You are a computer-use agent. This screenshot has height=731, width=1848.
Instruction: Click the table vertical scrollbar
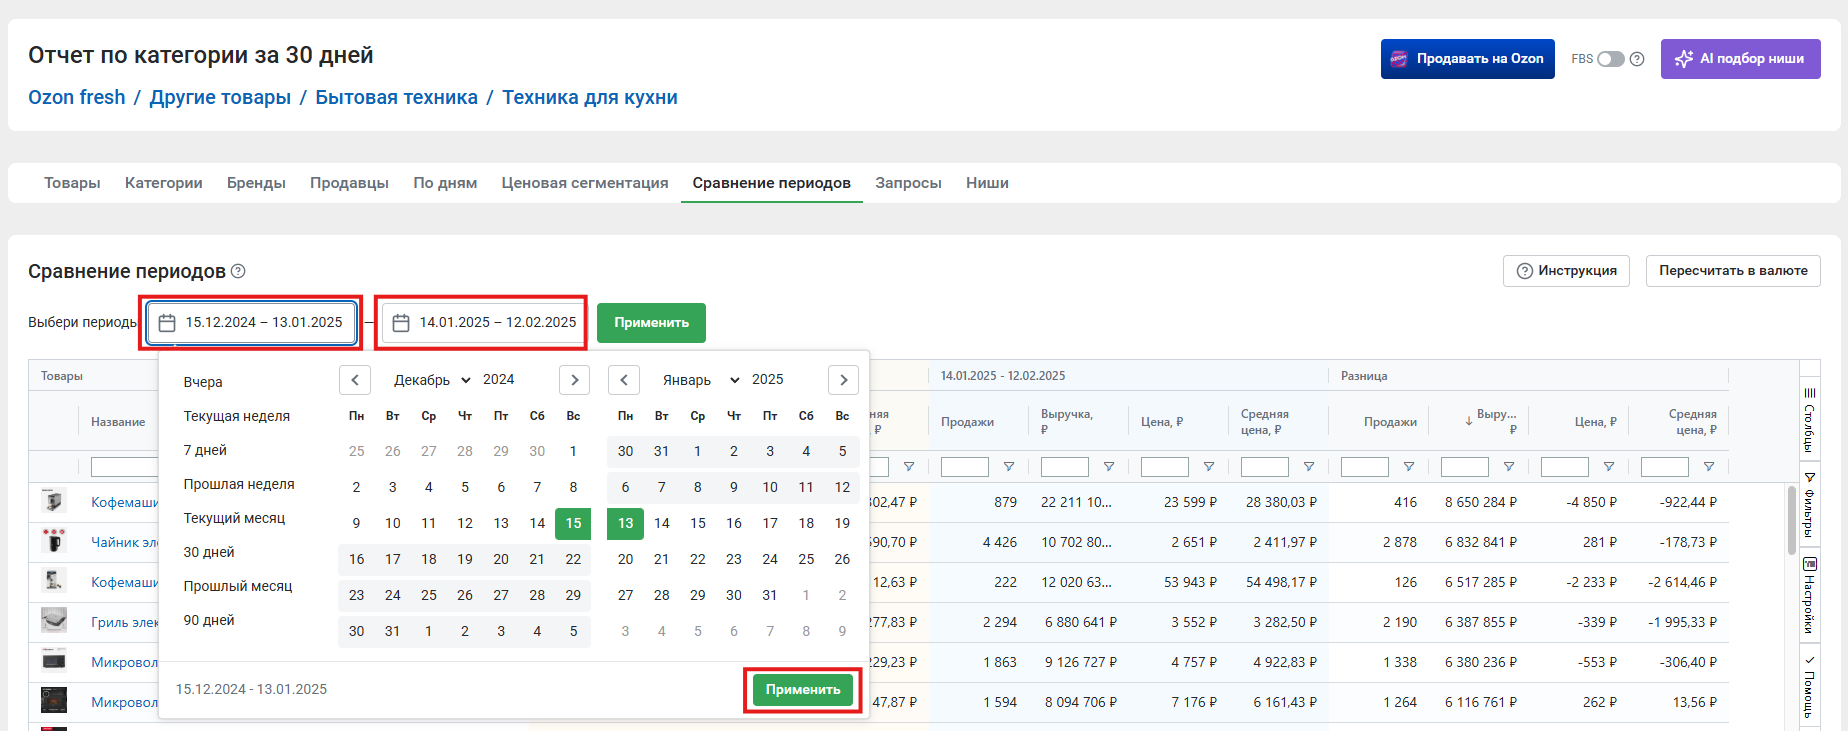point(1791,520)
